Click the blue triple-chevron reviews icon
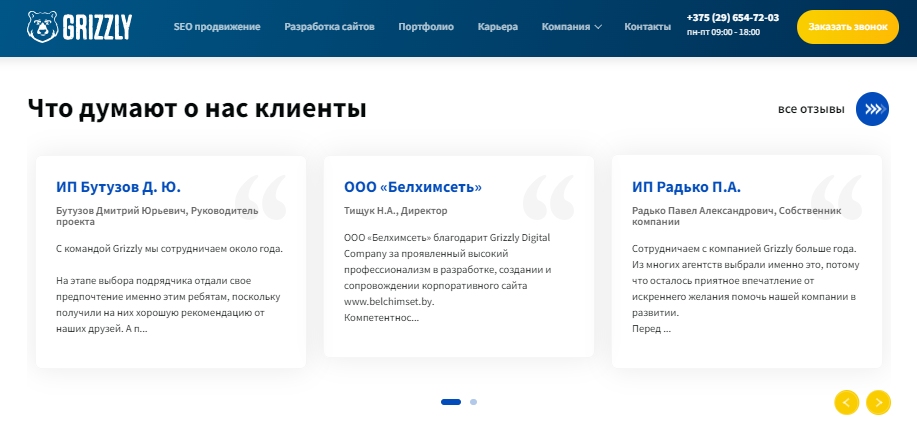The image size is (917, 424). click(x=872, y=109)
